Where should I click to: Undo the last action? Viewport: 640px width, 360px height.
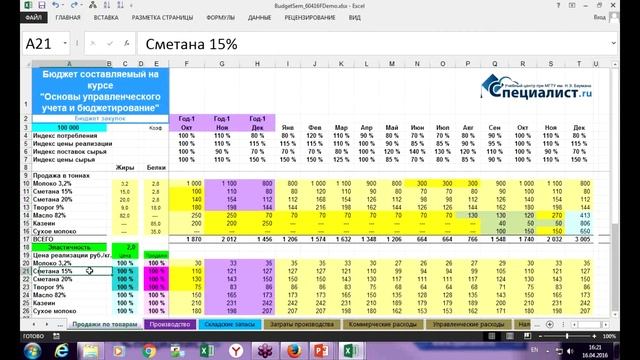(56, 5)
